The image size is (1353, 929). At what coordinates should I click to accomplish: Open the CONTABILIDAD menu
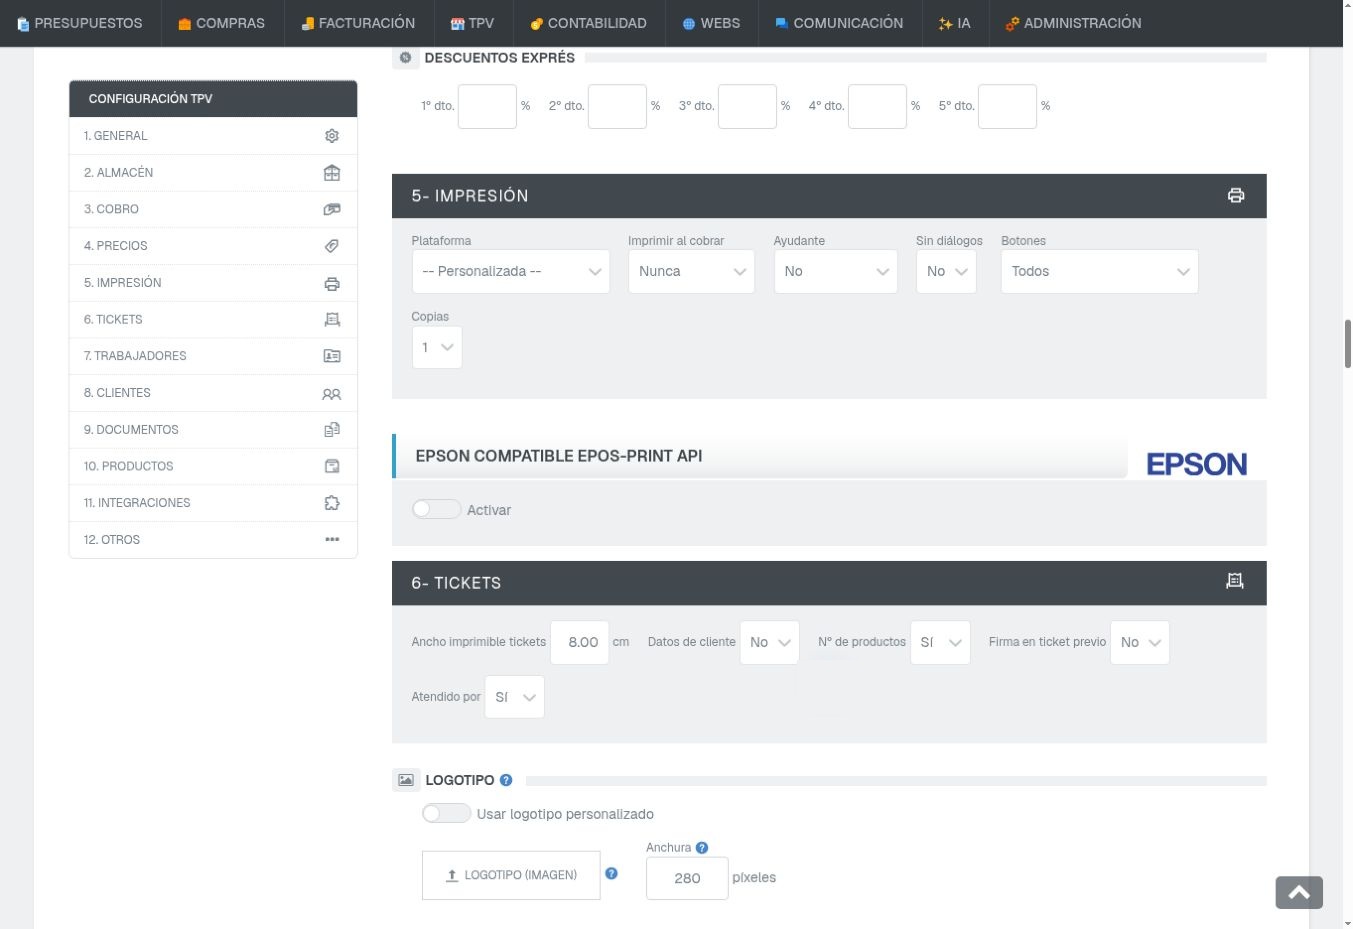point(588,23)
